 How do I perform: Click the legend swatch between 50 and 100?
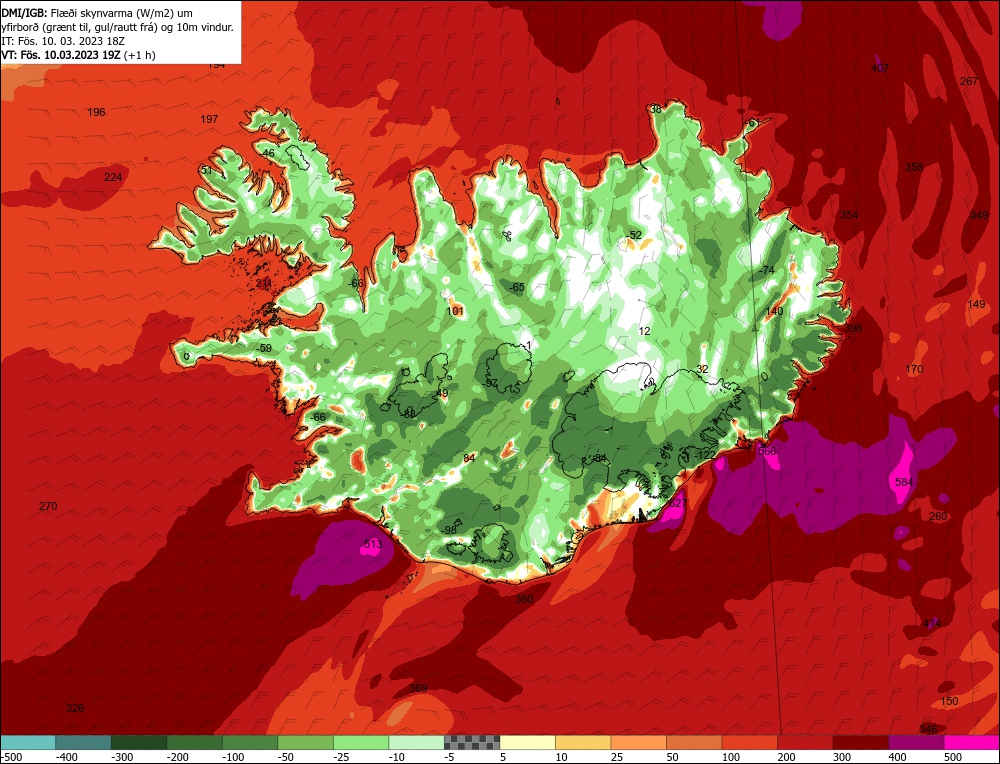(694, 742)
